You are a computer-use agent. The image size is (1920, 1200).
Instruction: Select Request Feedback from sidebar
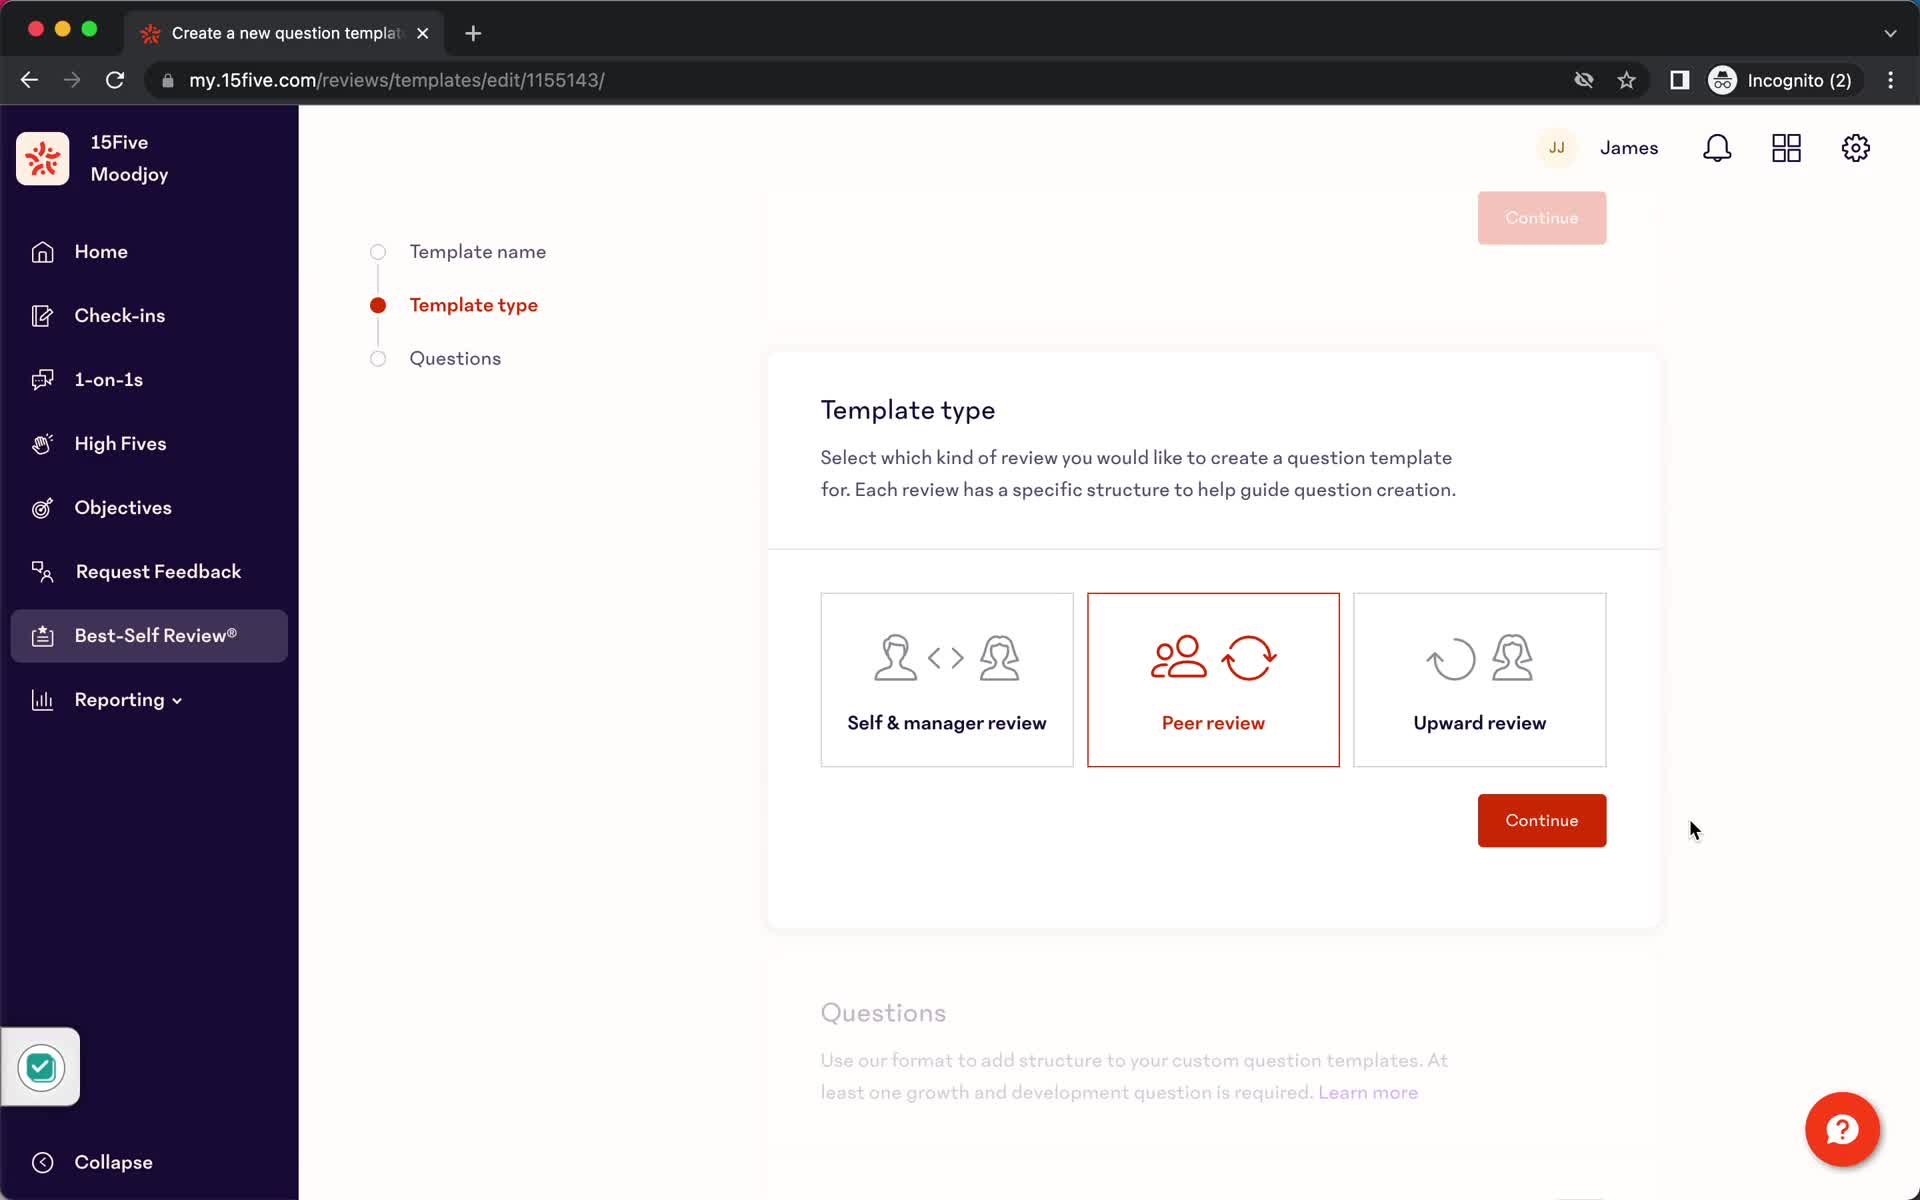pos(158,571)
